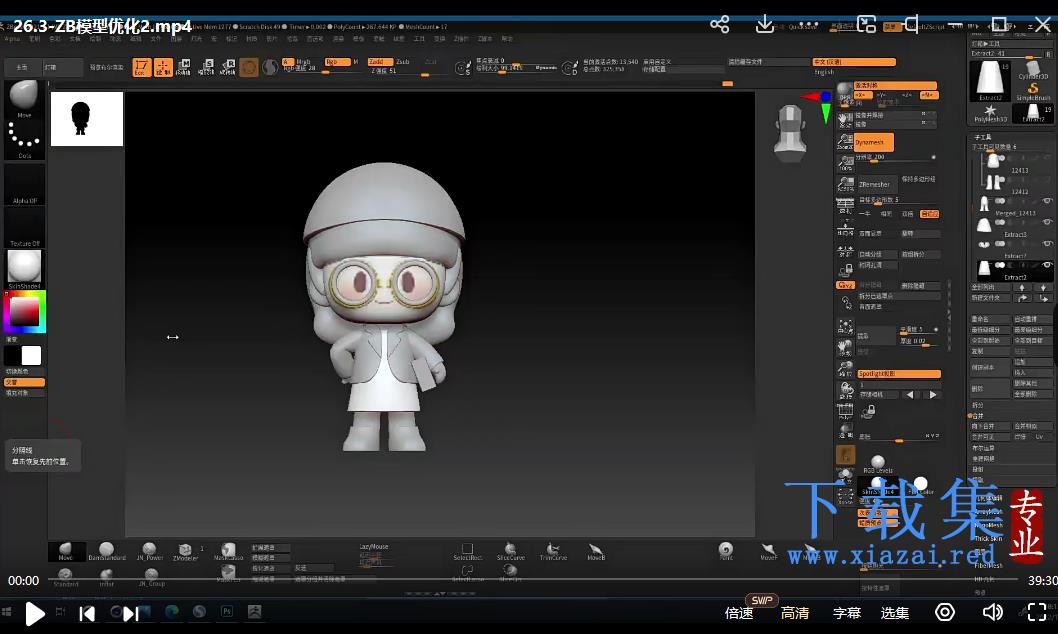Open the Alpha Off slot
Screen dimensions: 1058x634
click(24, 183)
